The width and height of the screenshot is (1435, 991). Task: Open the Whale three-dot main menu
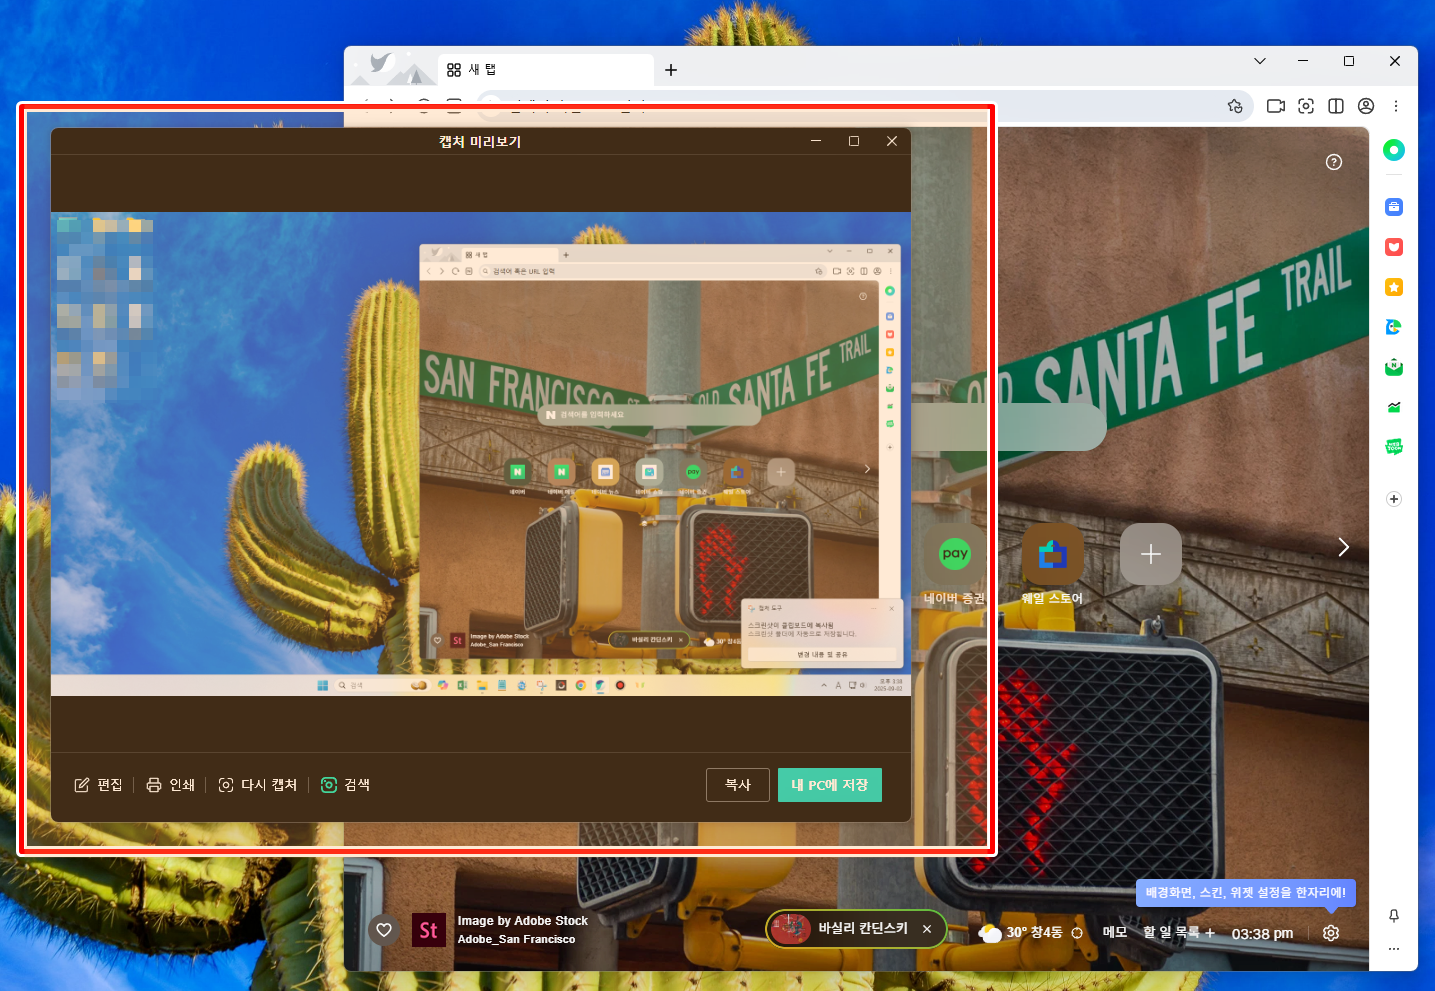tap(1396, 106)
